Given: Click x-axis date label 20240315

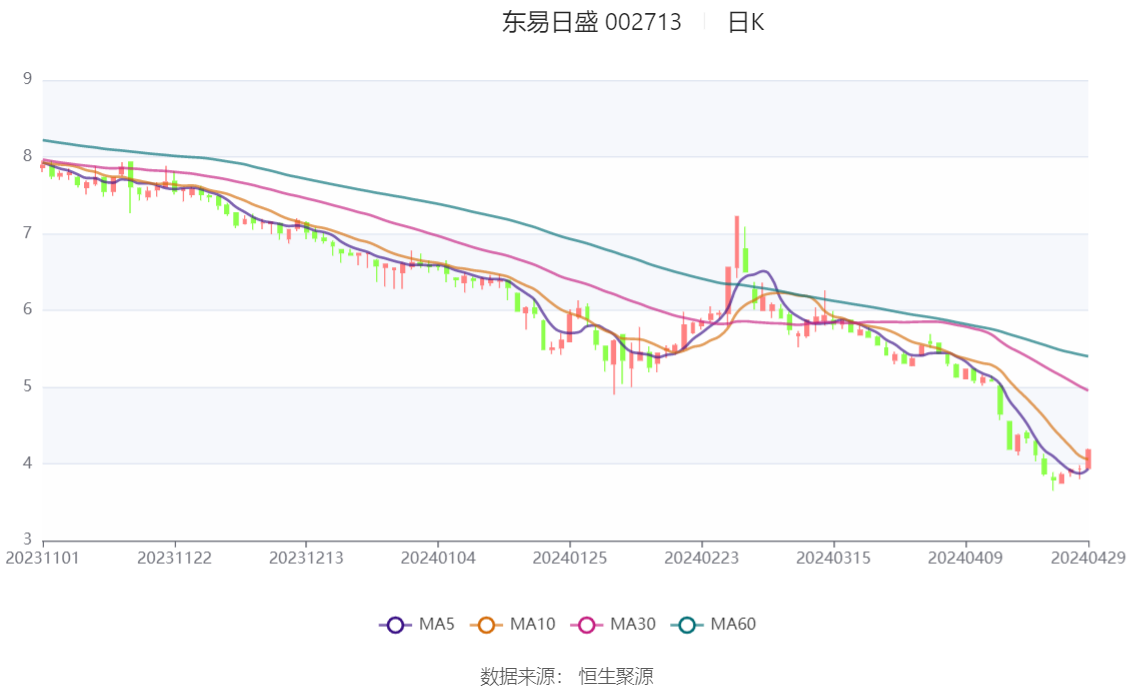Looking at the screenshot, I should tap(833, 558).
